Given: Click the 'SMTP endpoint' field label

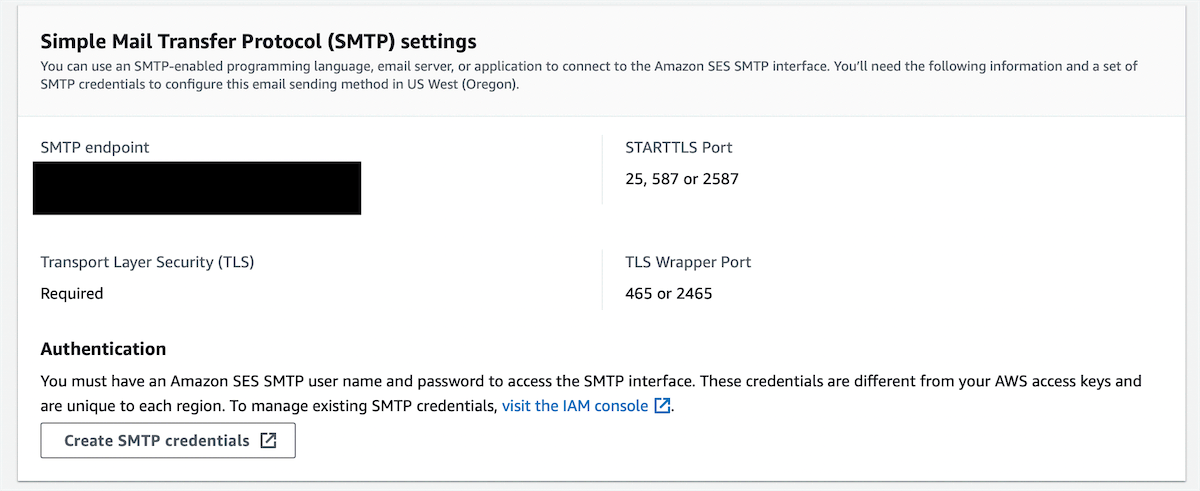Looking at the screenshot, I should tap(94, 147).
